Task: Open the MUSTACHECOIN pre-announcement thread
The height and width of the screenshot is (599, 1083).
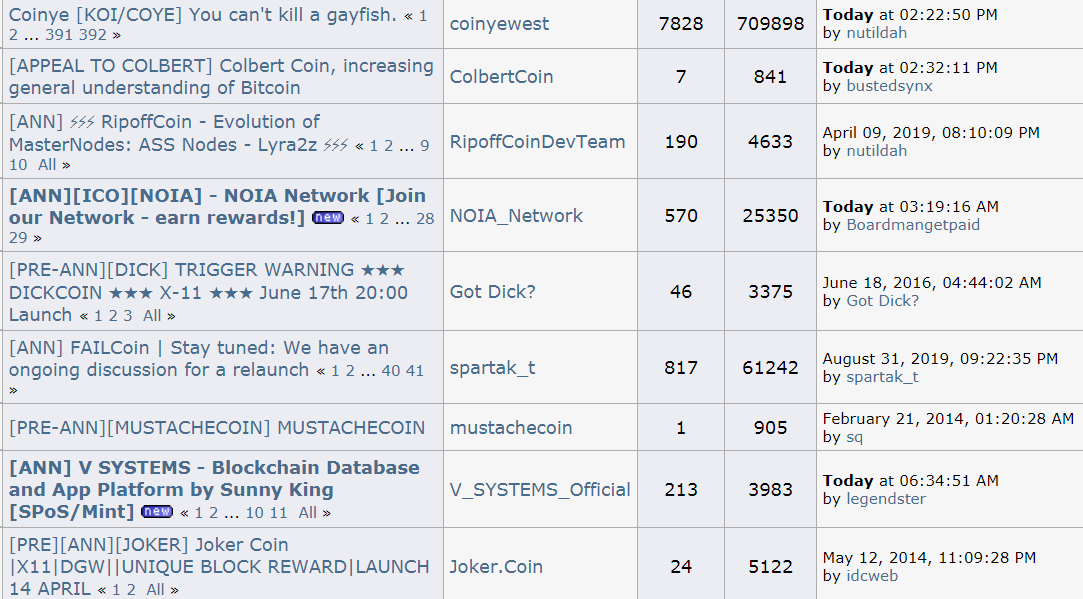Action: (x=217, y=428)
